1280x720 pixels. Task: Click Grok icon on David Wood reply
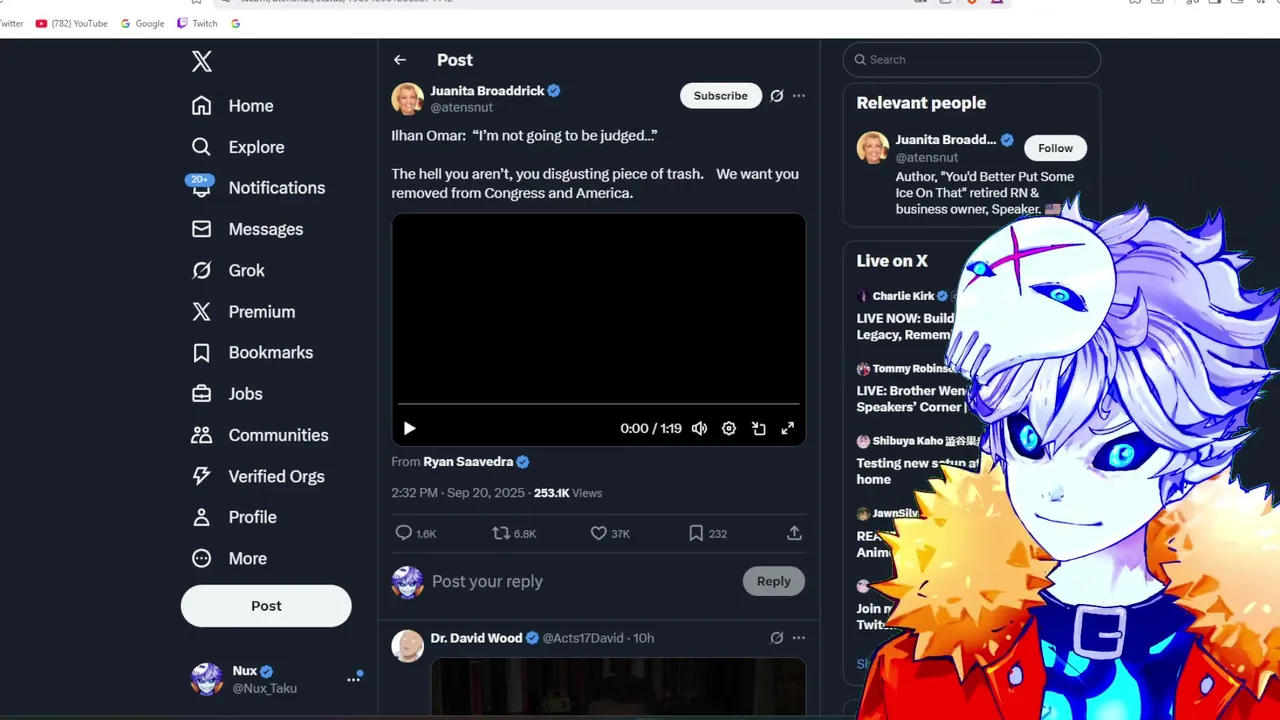pos(777,638)
